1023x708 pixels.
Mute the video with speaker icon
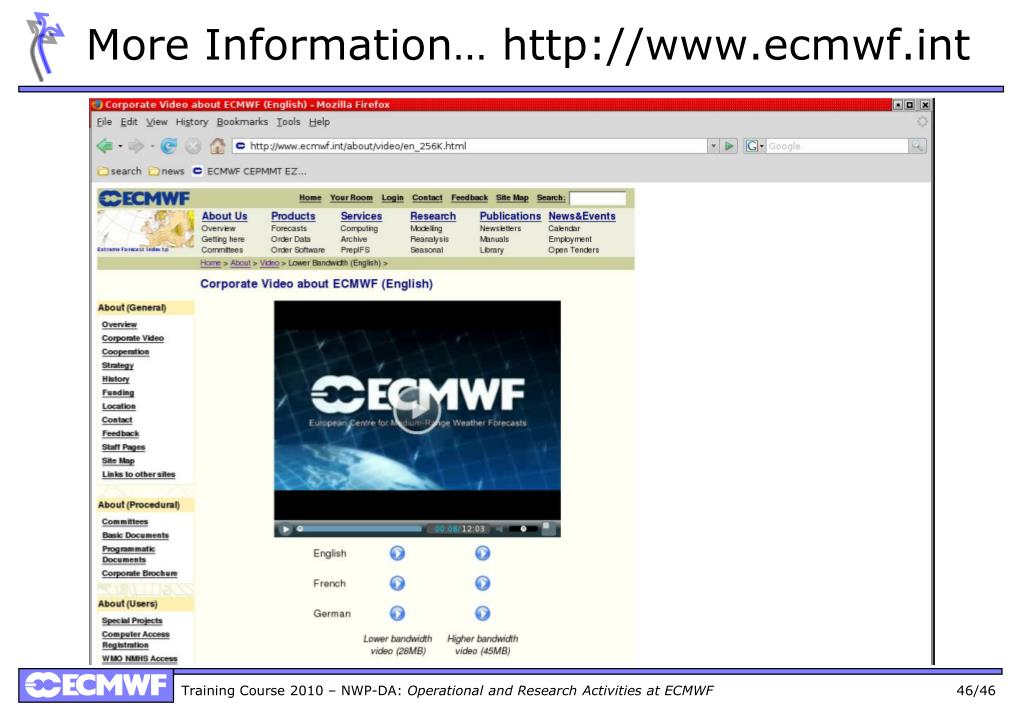[x=499, y=529]
